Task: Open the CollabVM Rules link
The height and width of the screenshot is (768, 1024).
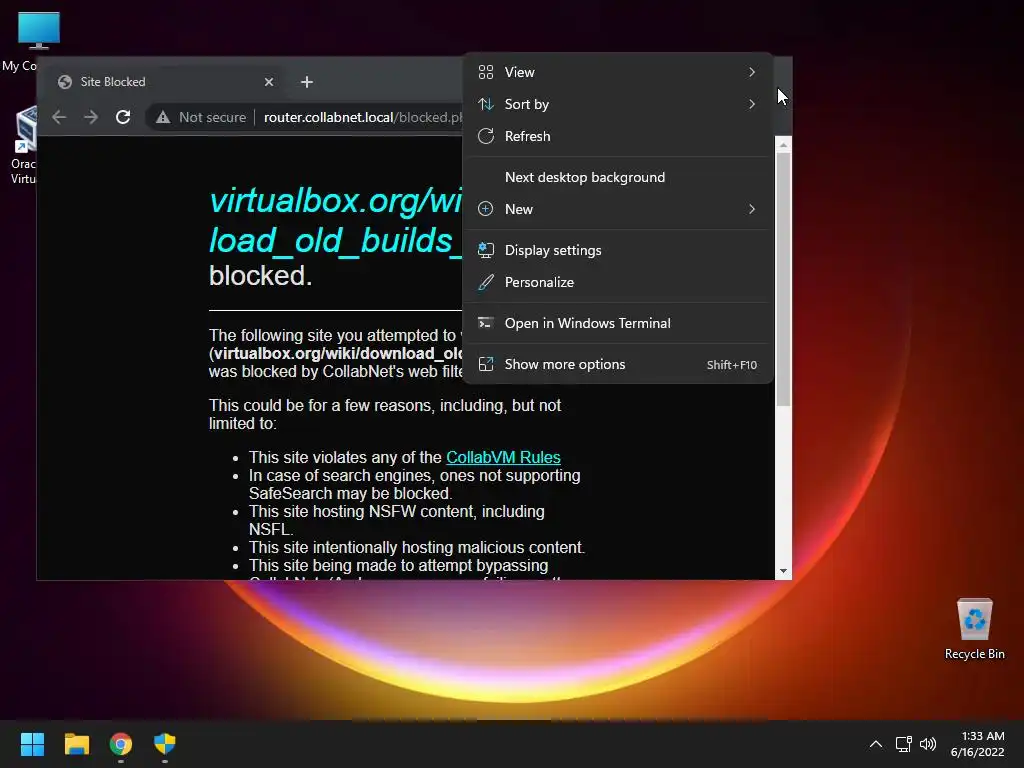Action: tap(503, 457)
